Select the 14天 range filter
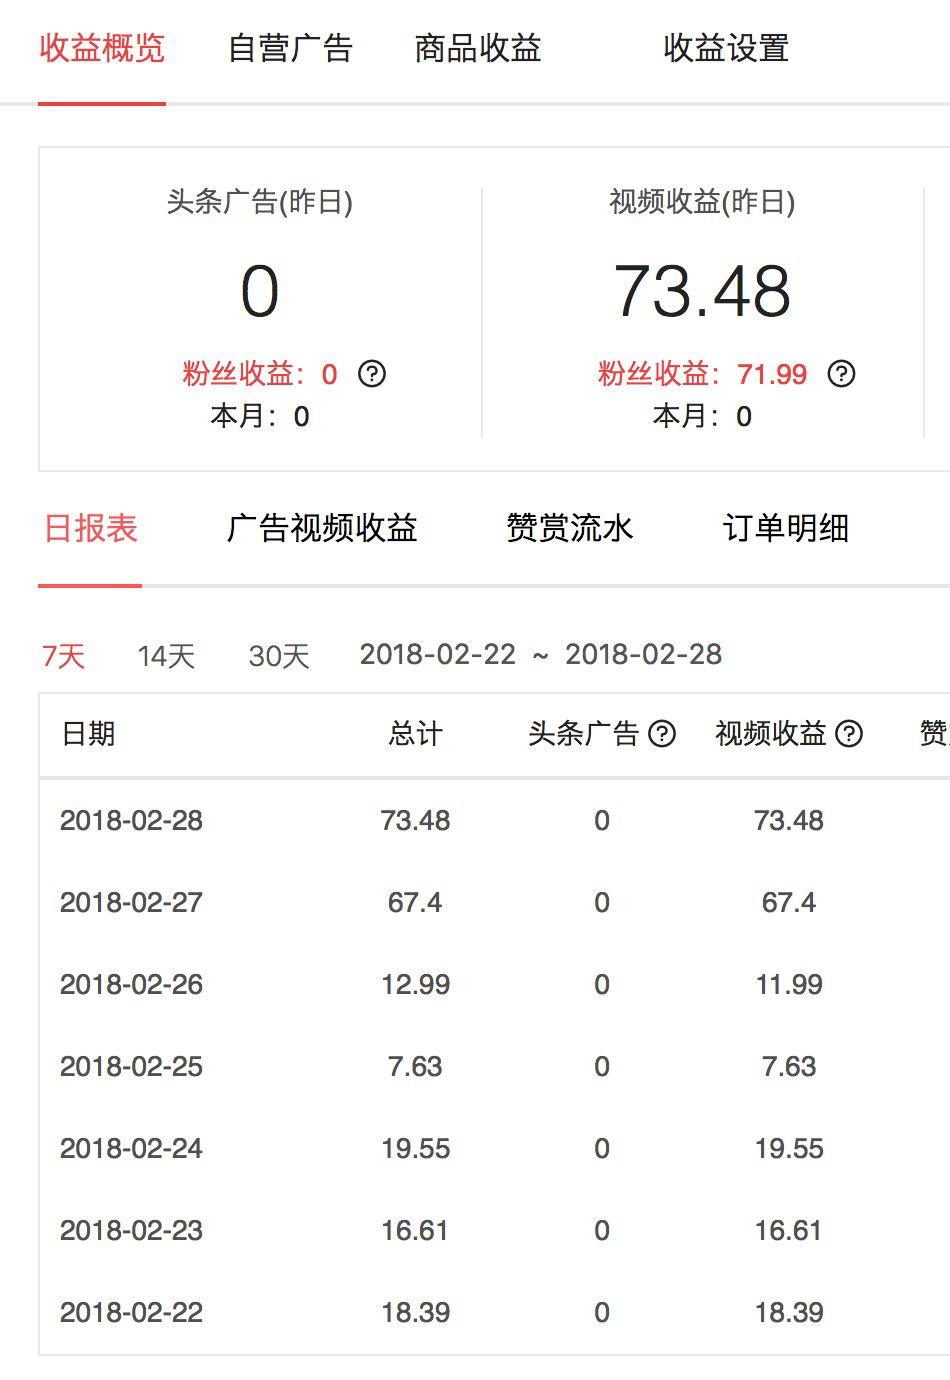950x1380 pixels. (x=166, y=656)
